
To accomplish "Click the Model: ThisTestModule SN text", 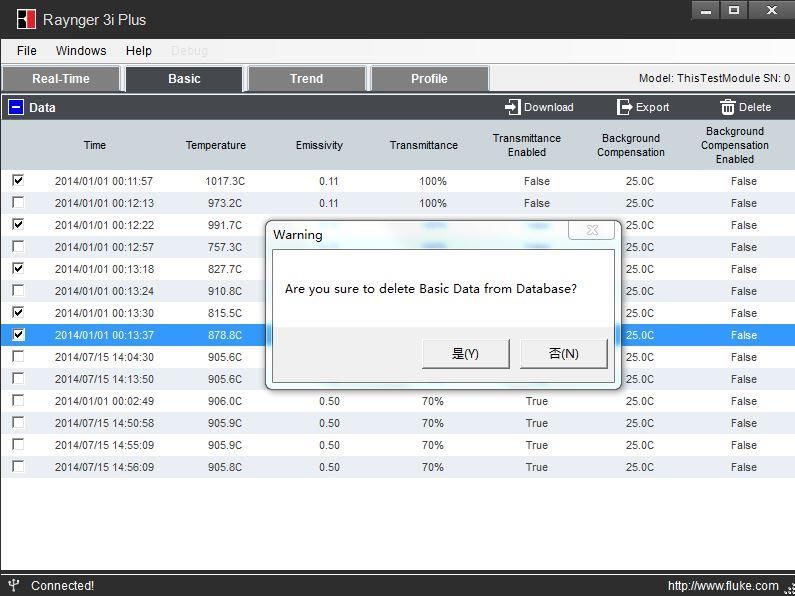I will 714,78.
